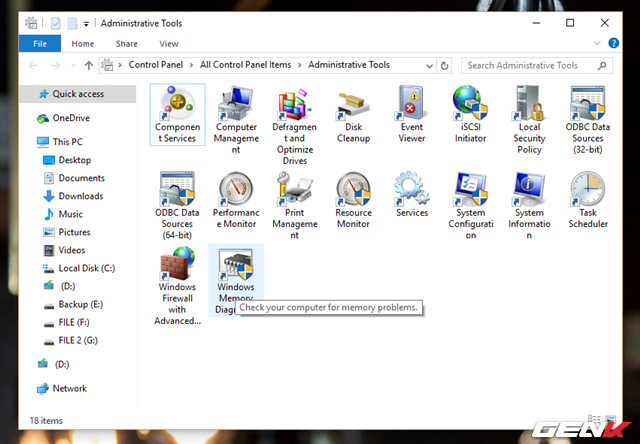Switch to the View ribbon tab
The width and height of the screenshot is (640, 444).
pyautogui.click(x=169, y=44)
